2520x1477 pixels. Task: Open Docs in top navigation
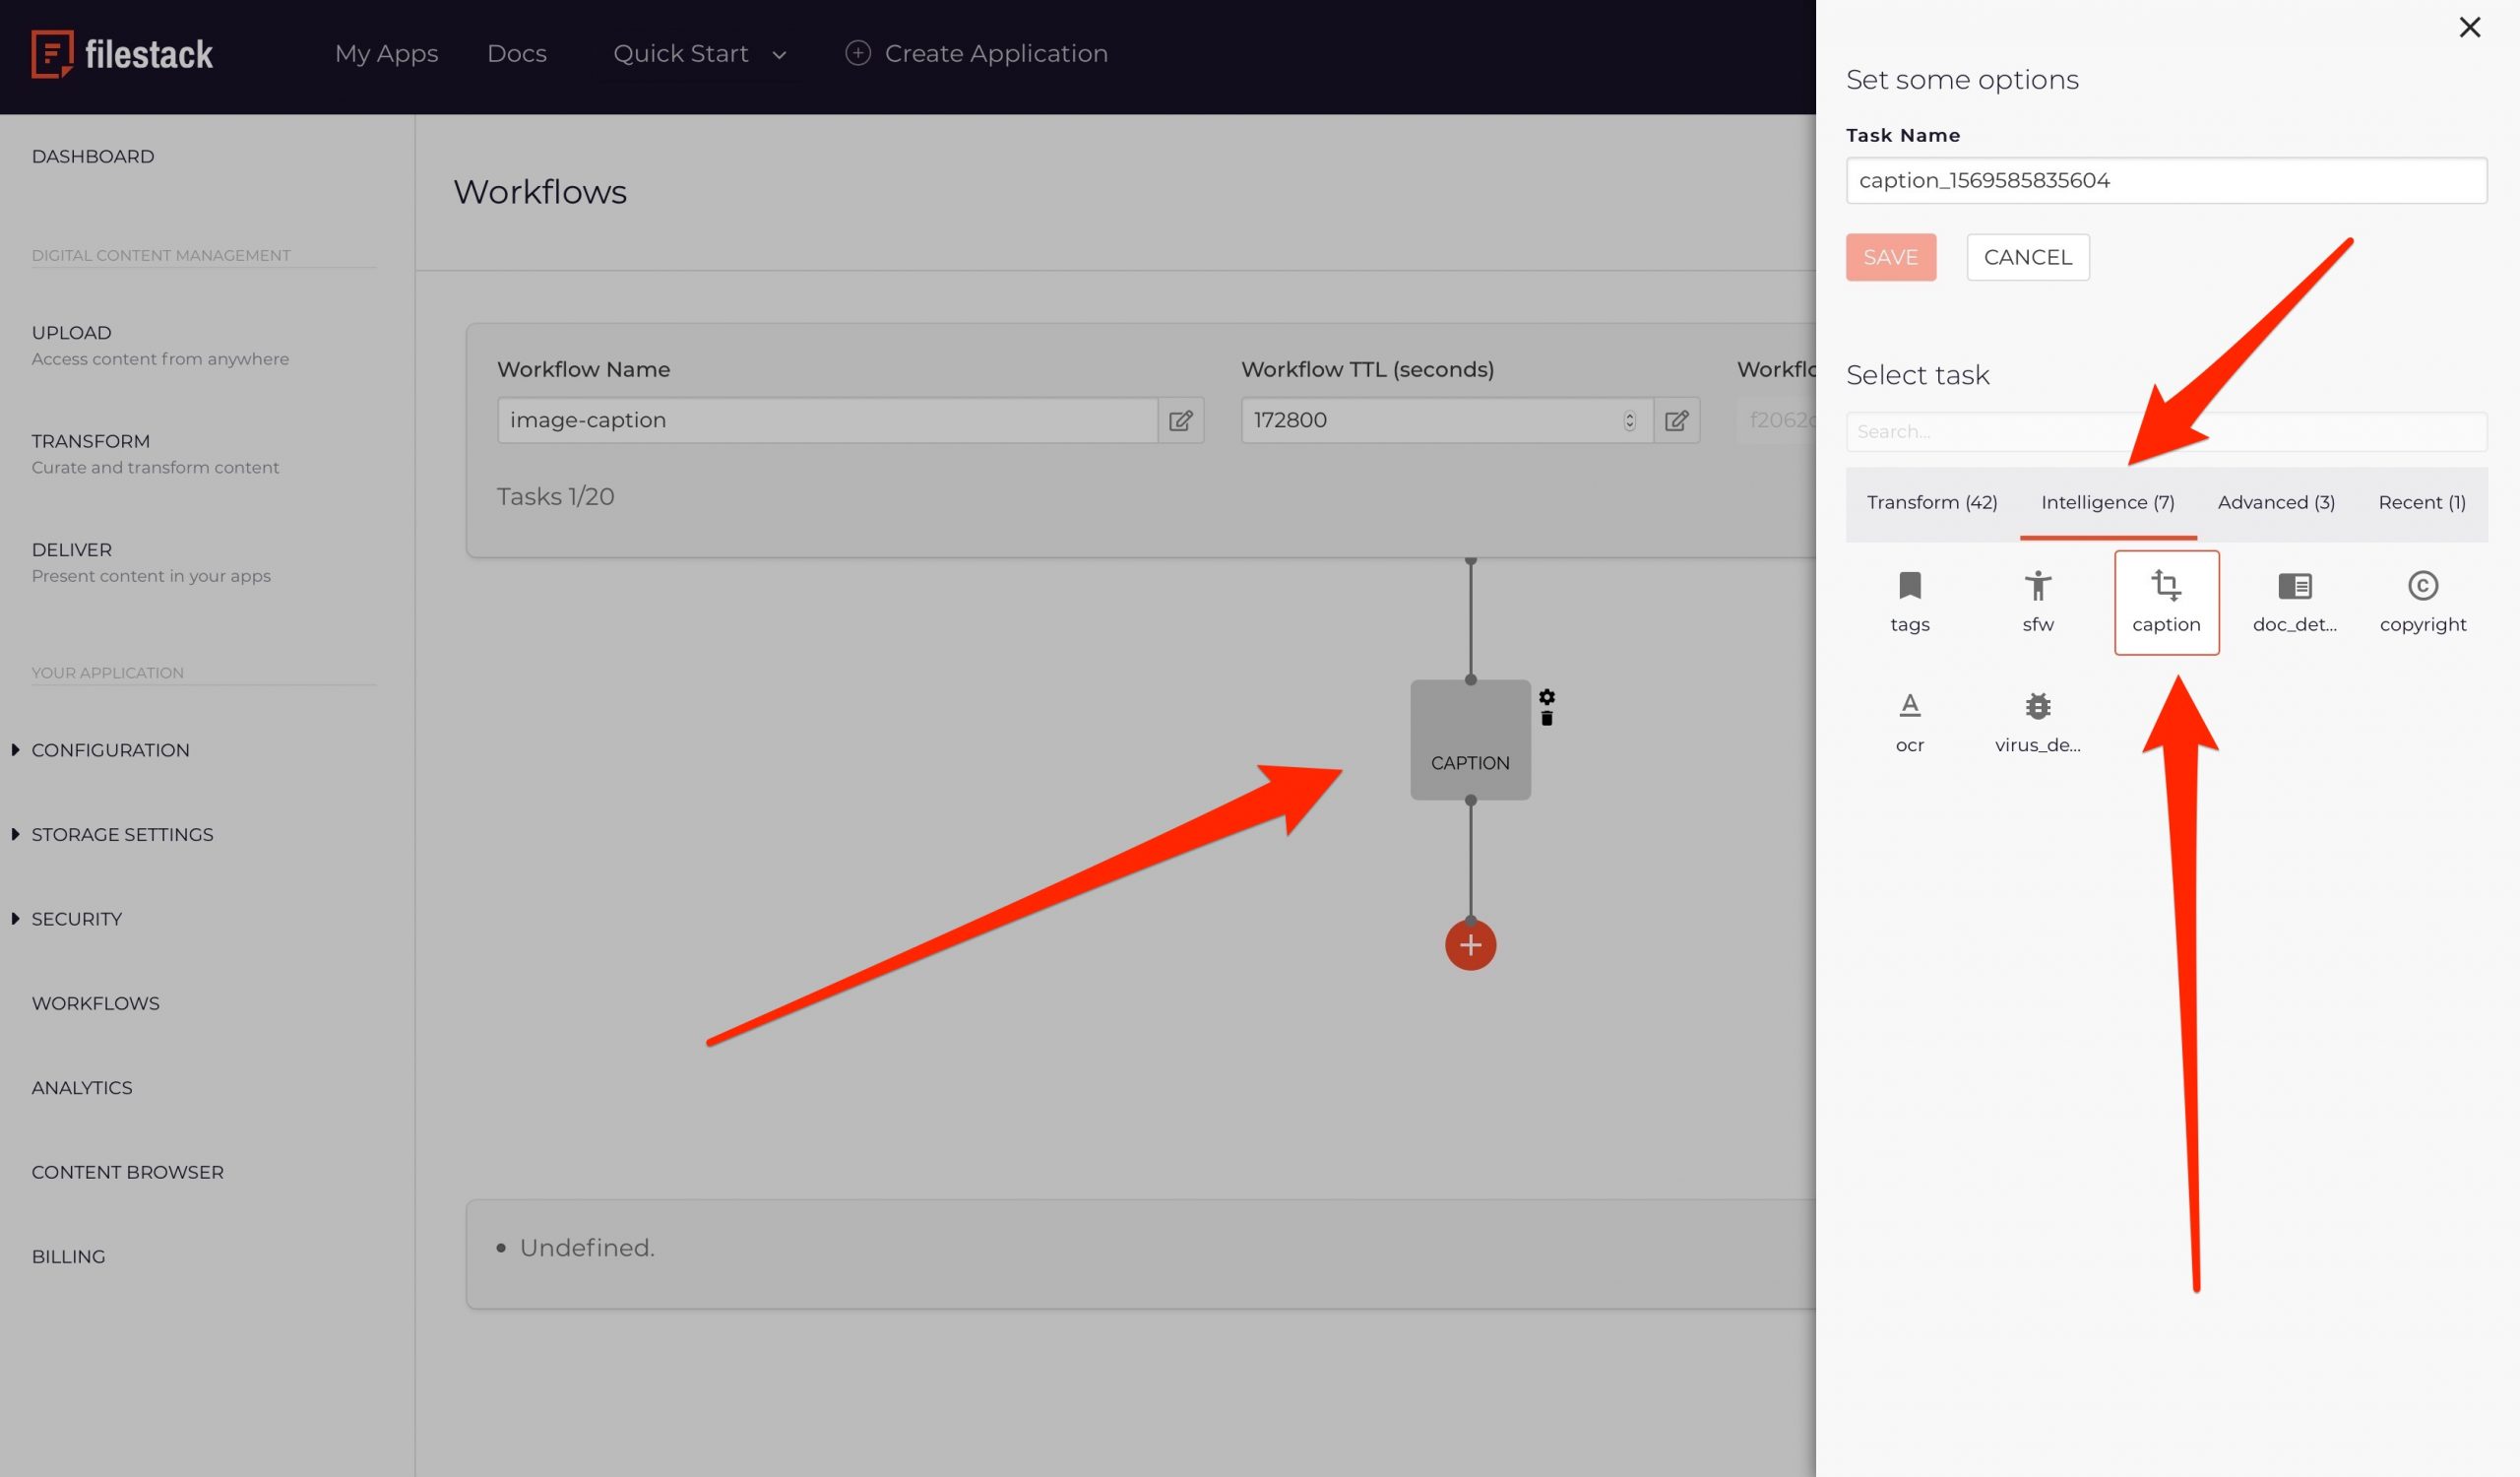coord(516,54)
